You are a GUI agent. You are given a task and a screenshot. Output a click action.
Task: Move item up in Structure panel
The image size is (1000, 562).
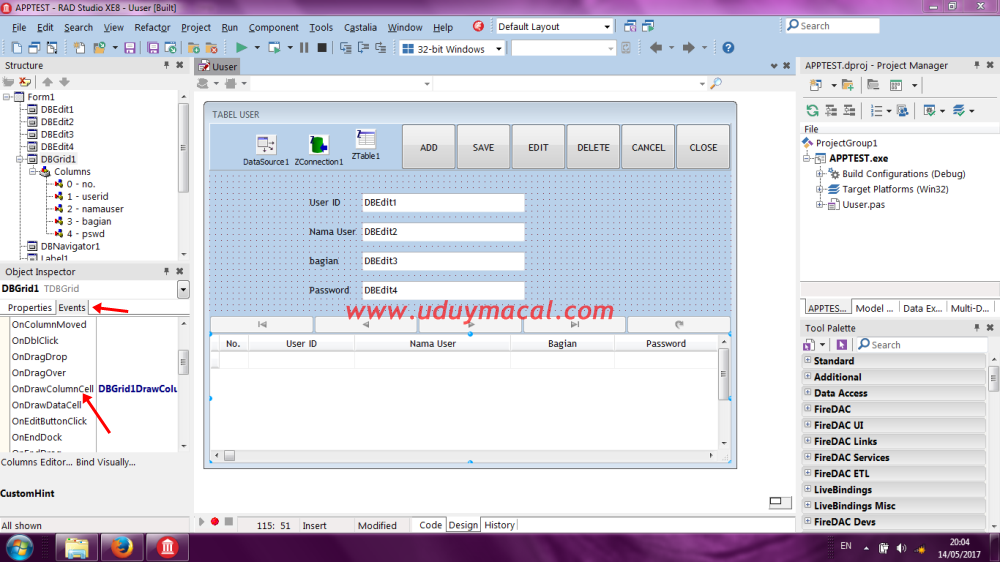(47, 82)
